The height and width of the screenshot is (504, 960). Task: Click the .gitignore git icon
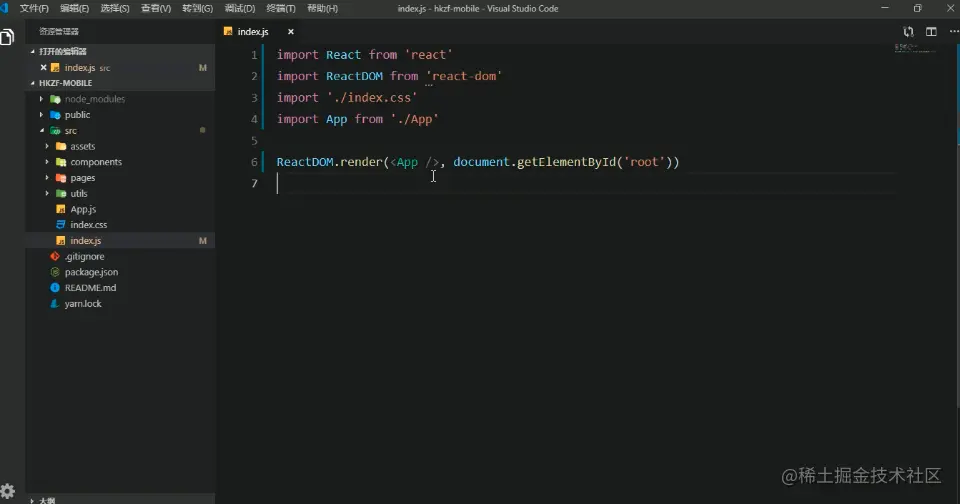(55, 257)
